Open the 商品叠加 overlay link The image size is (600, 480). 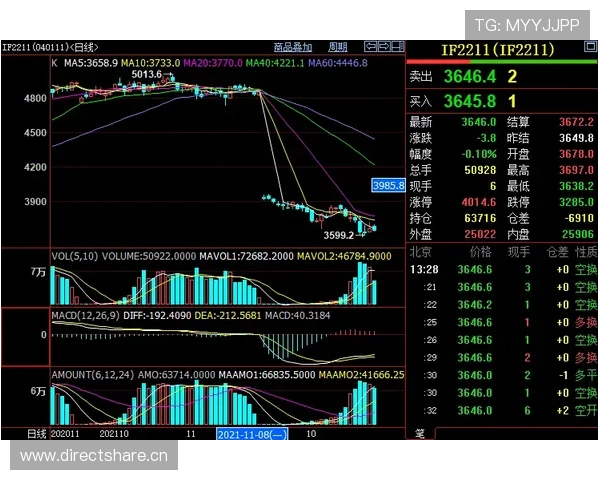[x=293, y=47]
